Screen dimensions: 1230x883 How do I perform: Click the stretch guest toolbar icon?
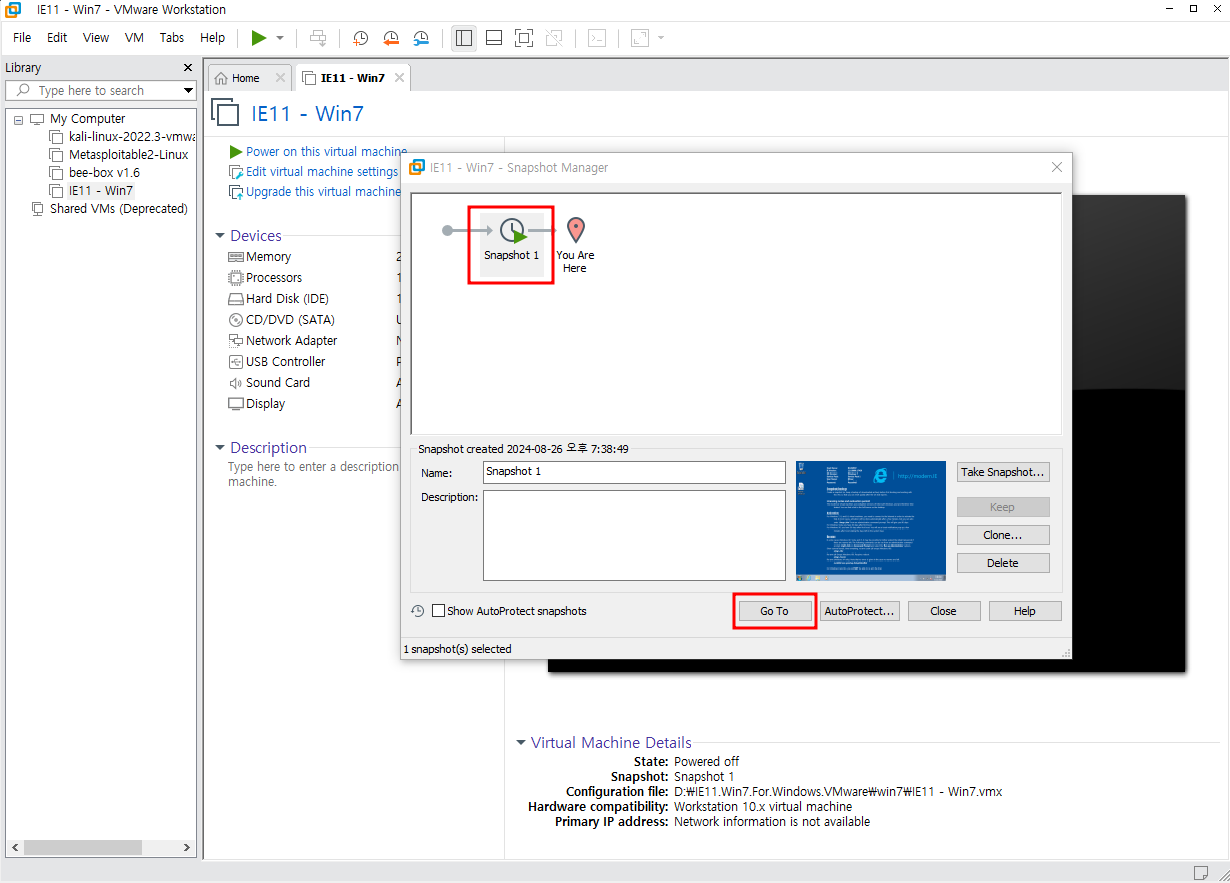click(640, 38)
